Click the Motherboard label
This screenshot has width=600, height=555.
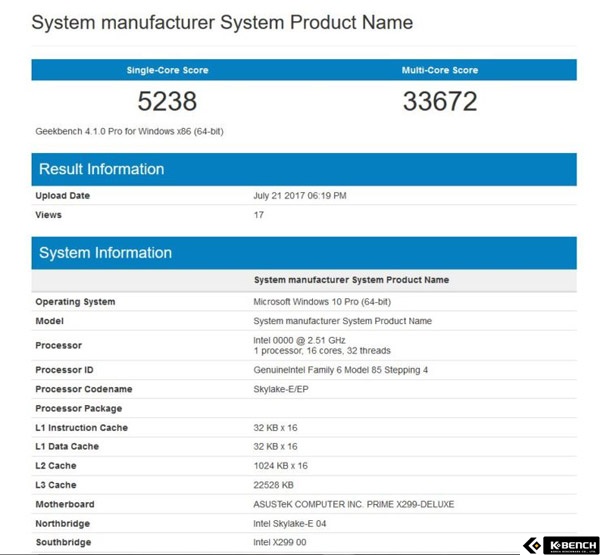(65, 504)
